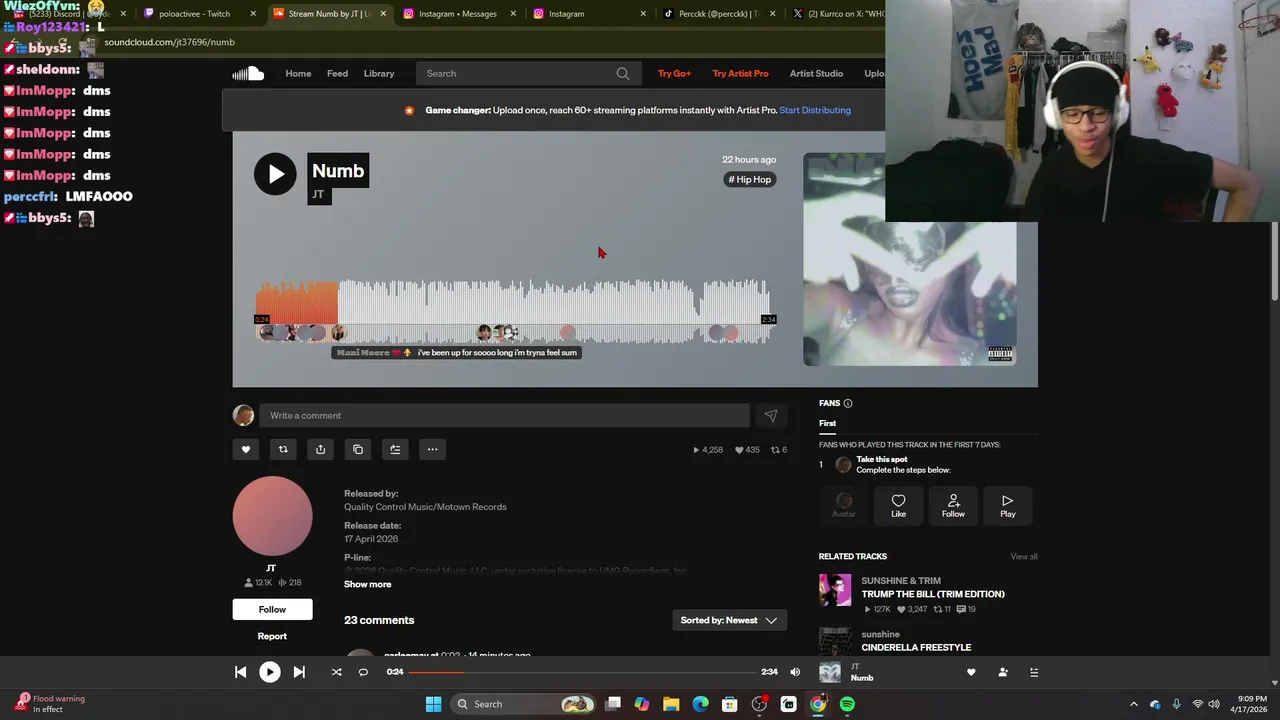The image size is (1280, 720).
Task: View all related tracks
Action: point(1024,556)
